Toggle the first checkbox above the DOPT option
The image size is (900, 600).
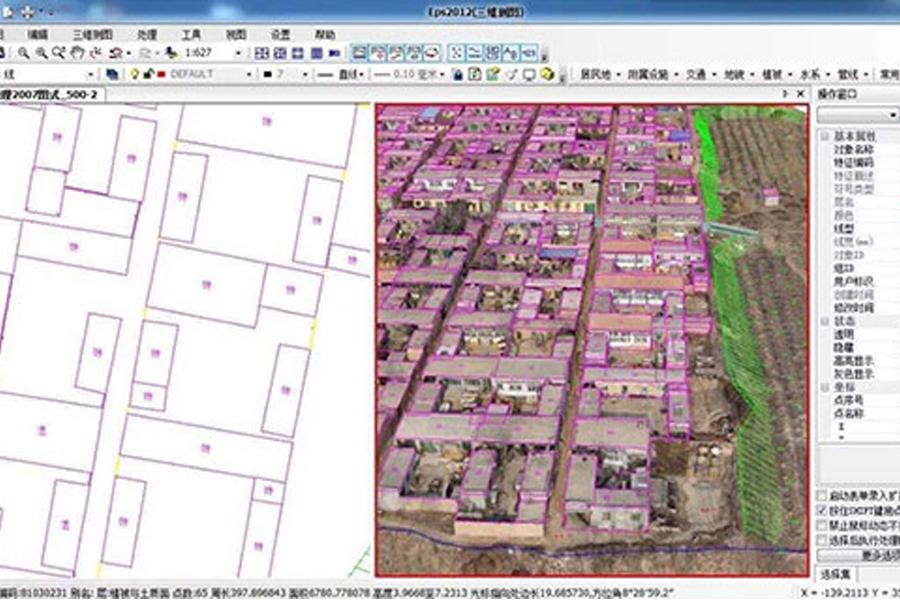pos(822,497)
